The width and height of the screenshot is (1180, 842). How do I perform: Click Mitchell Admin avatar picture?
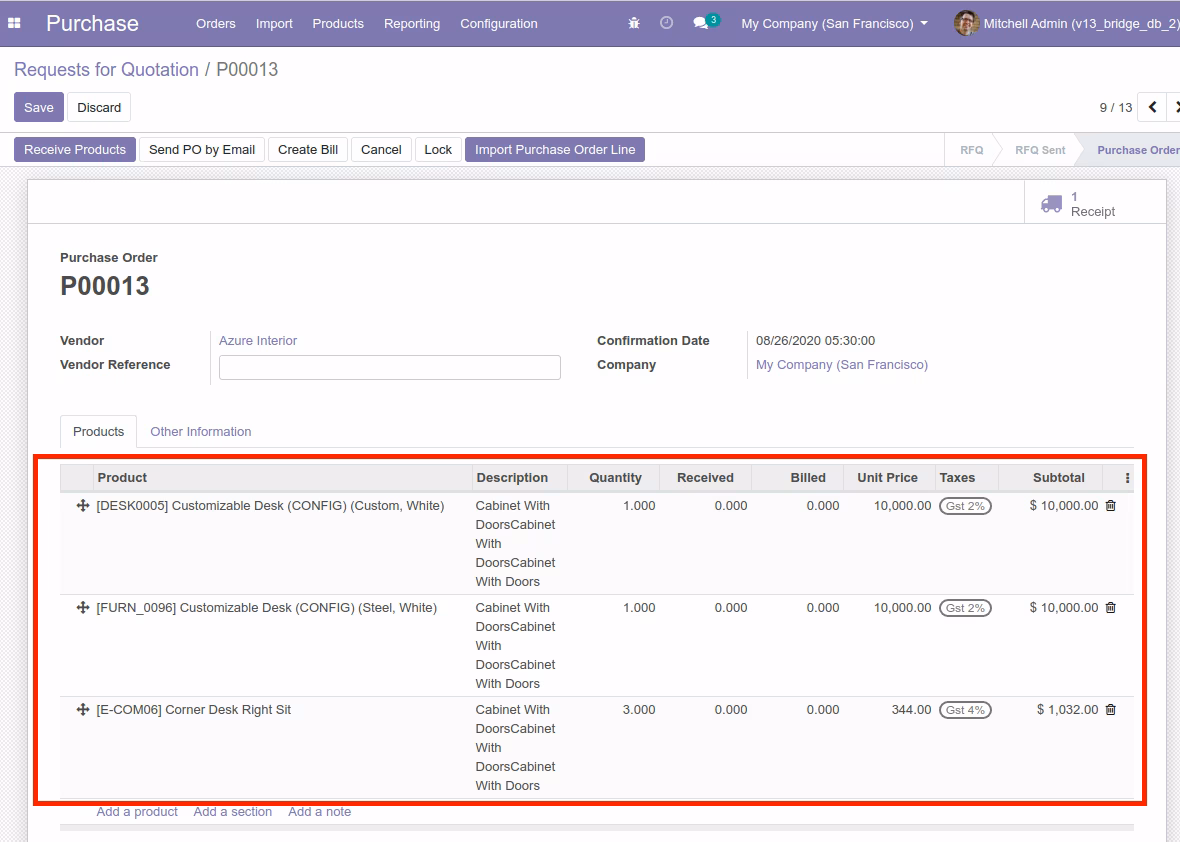(966, 23)
